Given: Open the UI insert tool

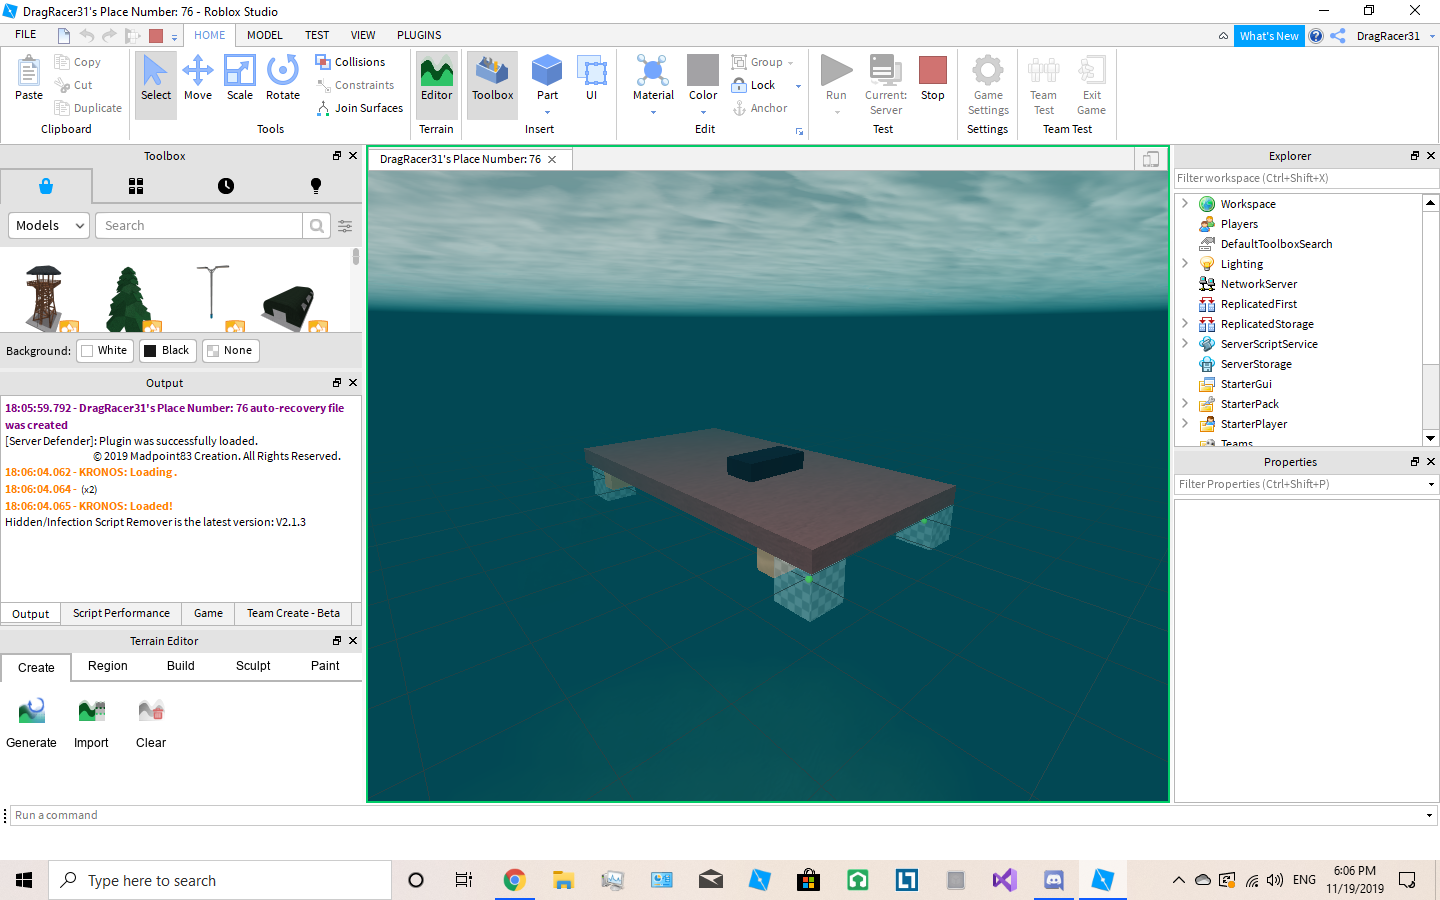Looking at the screenshot, I should tap(592, 78).
